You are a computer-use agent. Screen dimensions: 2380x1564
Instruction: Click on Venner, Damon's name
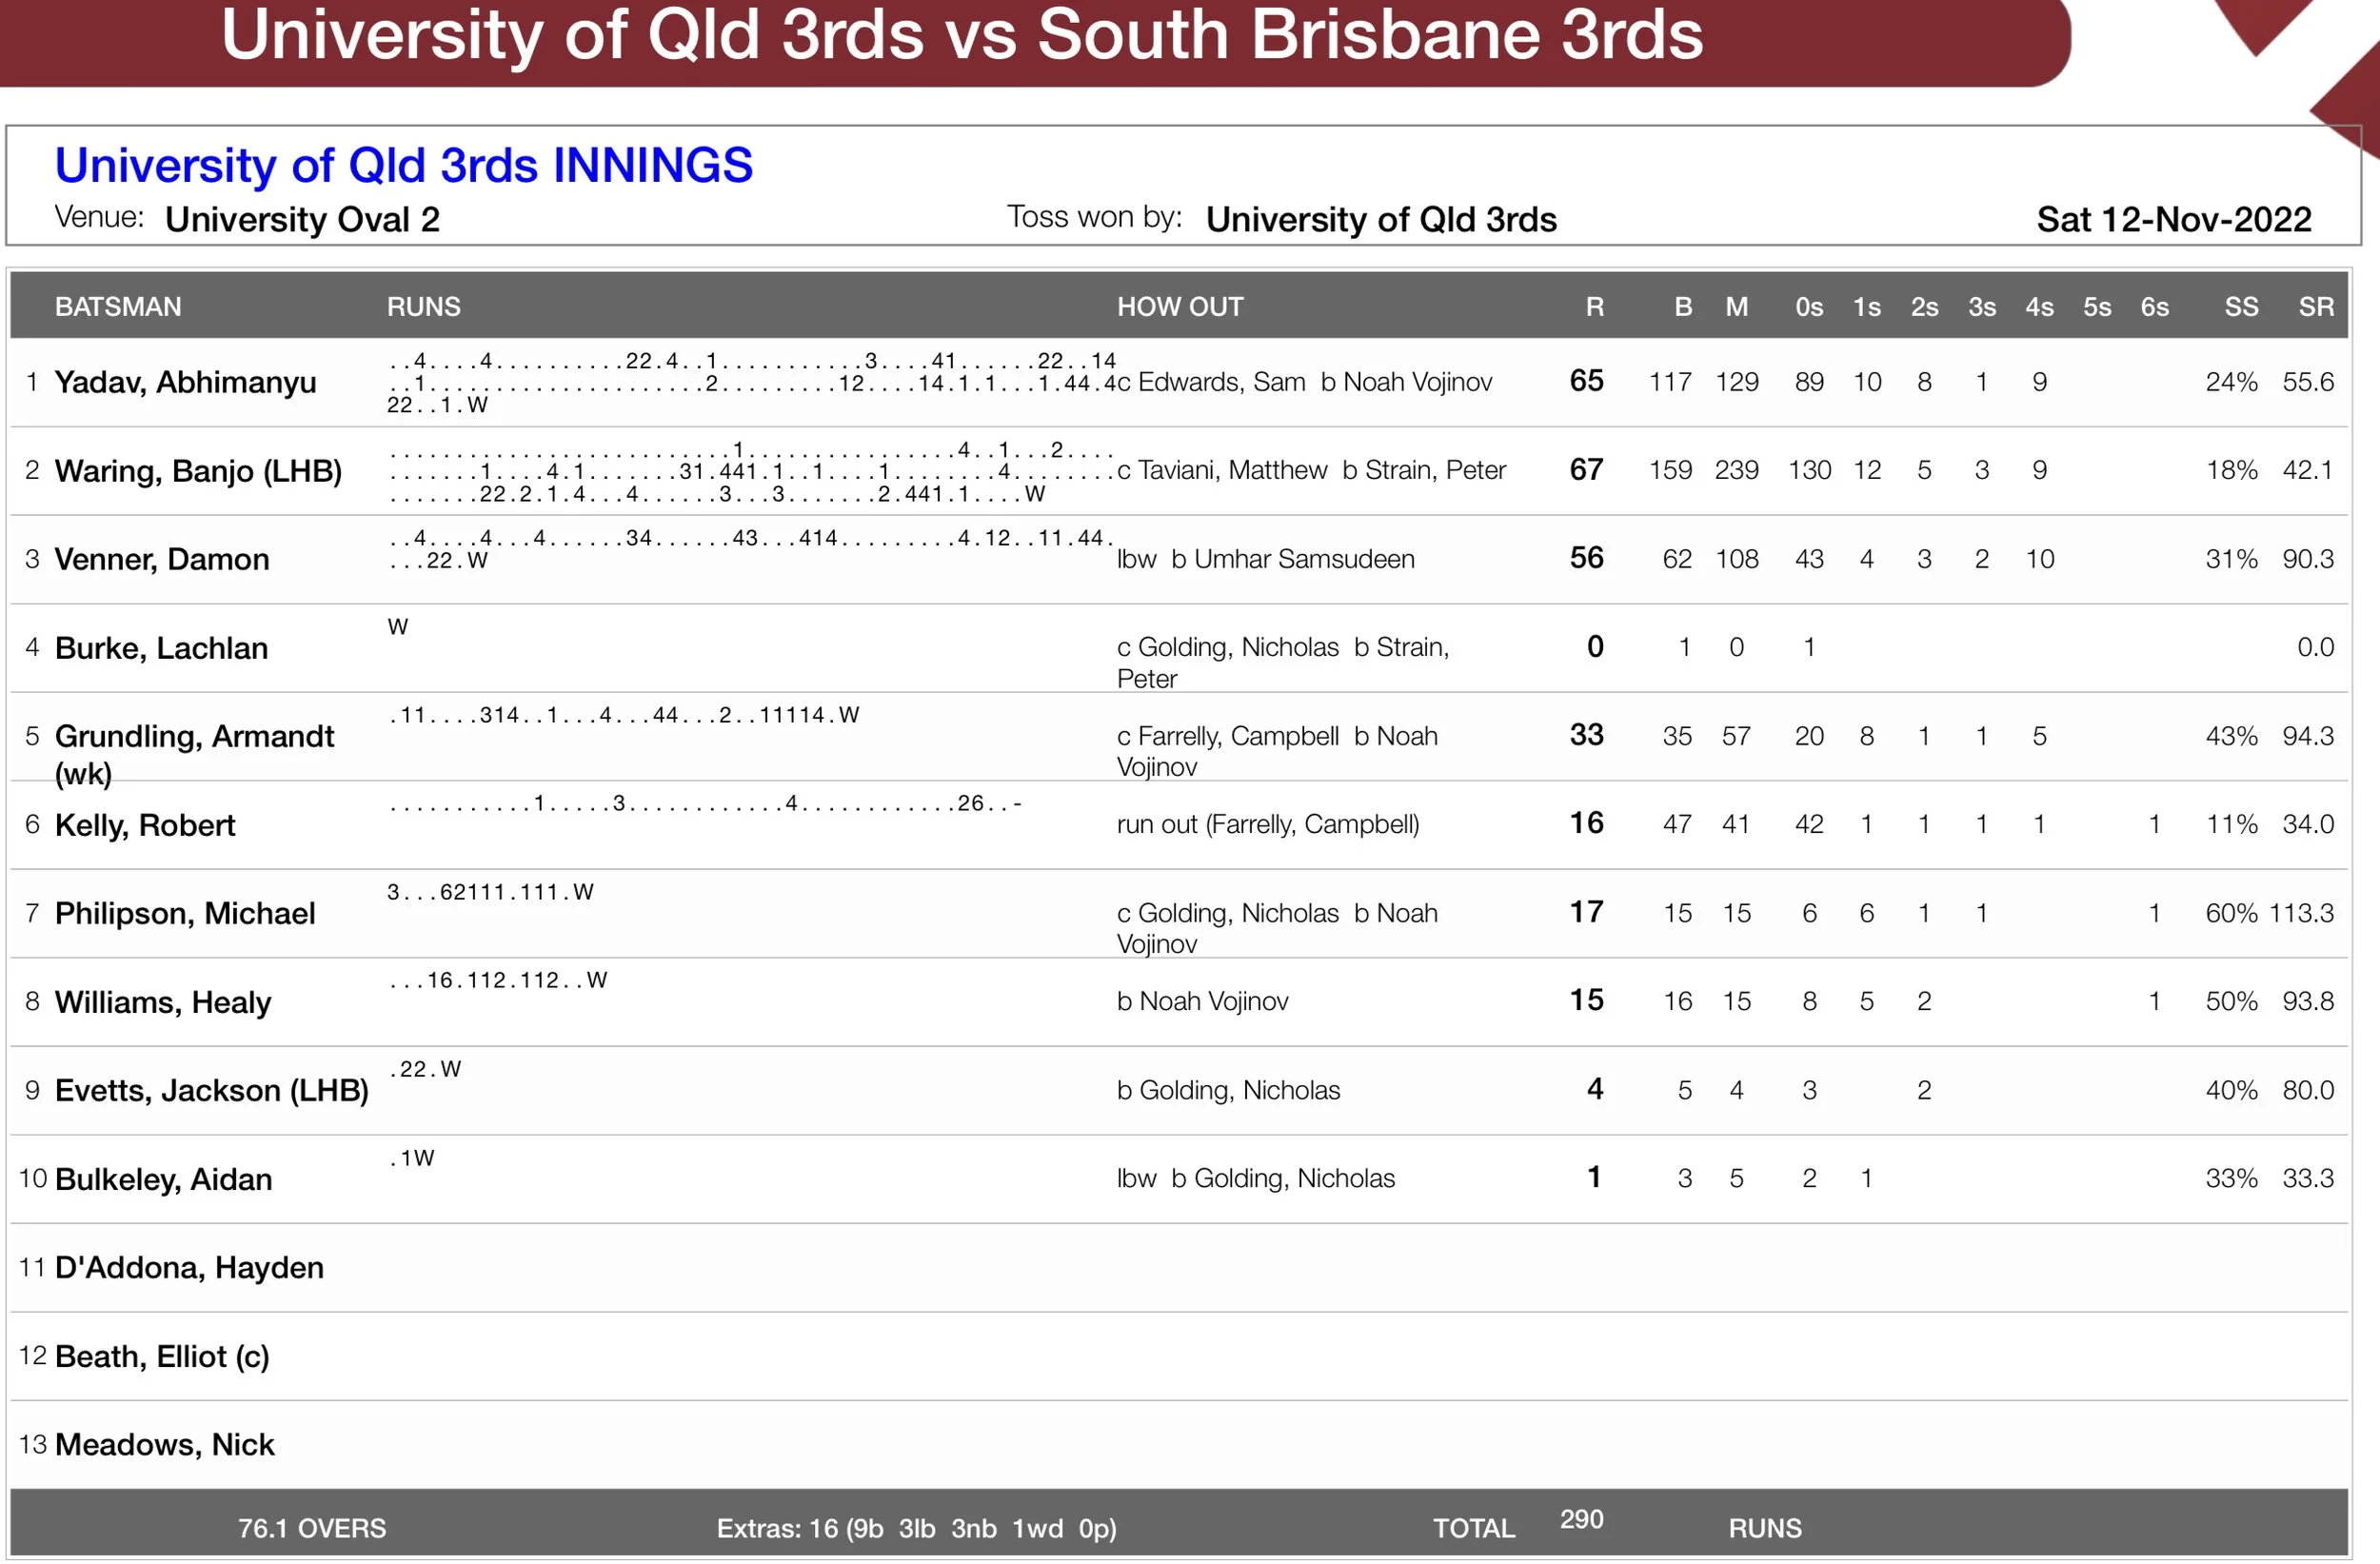pos(162,559)
